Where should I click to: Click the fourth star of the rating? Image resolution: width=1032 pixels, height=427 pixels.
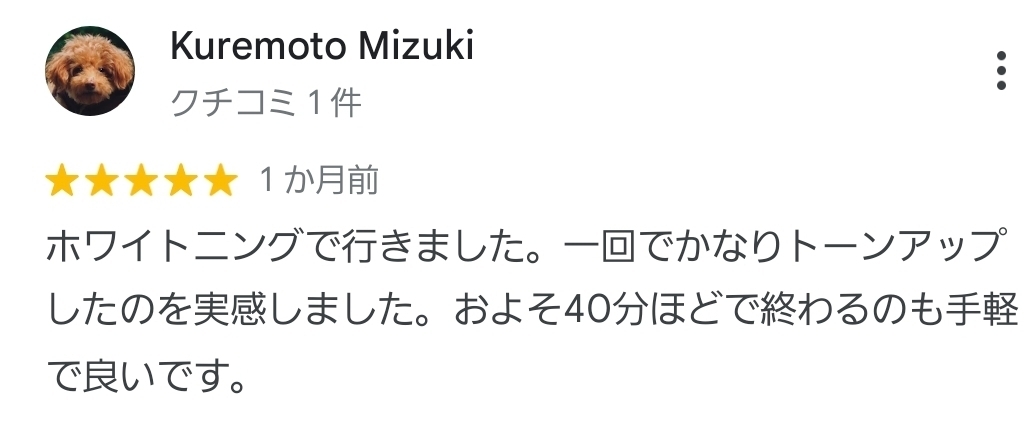pos(180,180)
